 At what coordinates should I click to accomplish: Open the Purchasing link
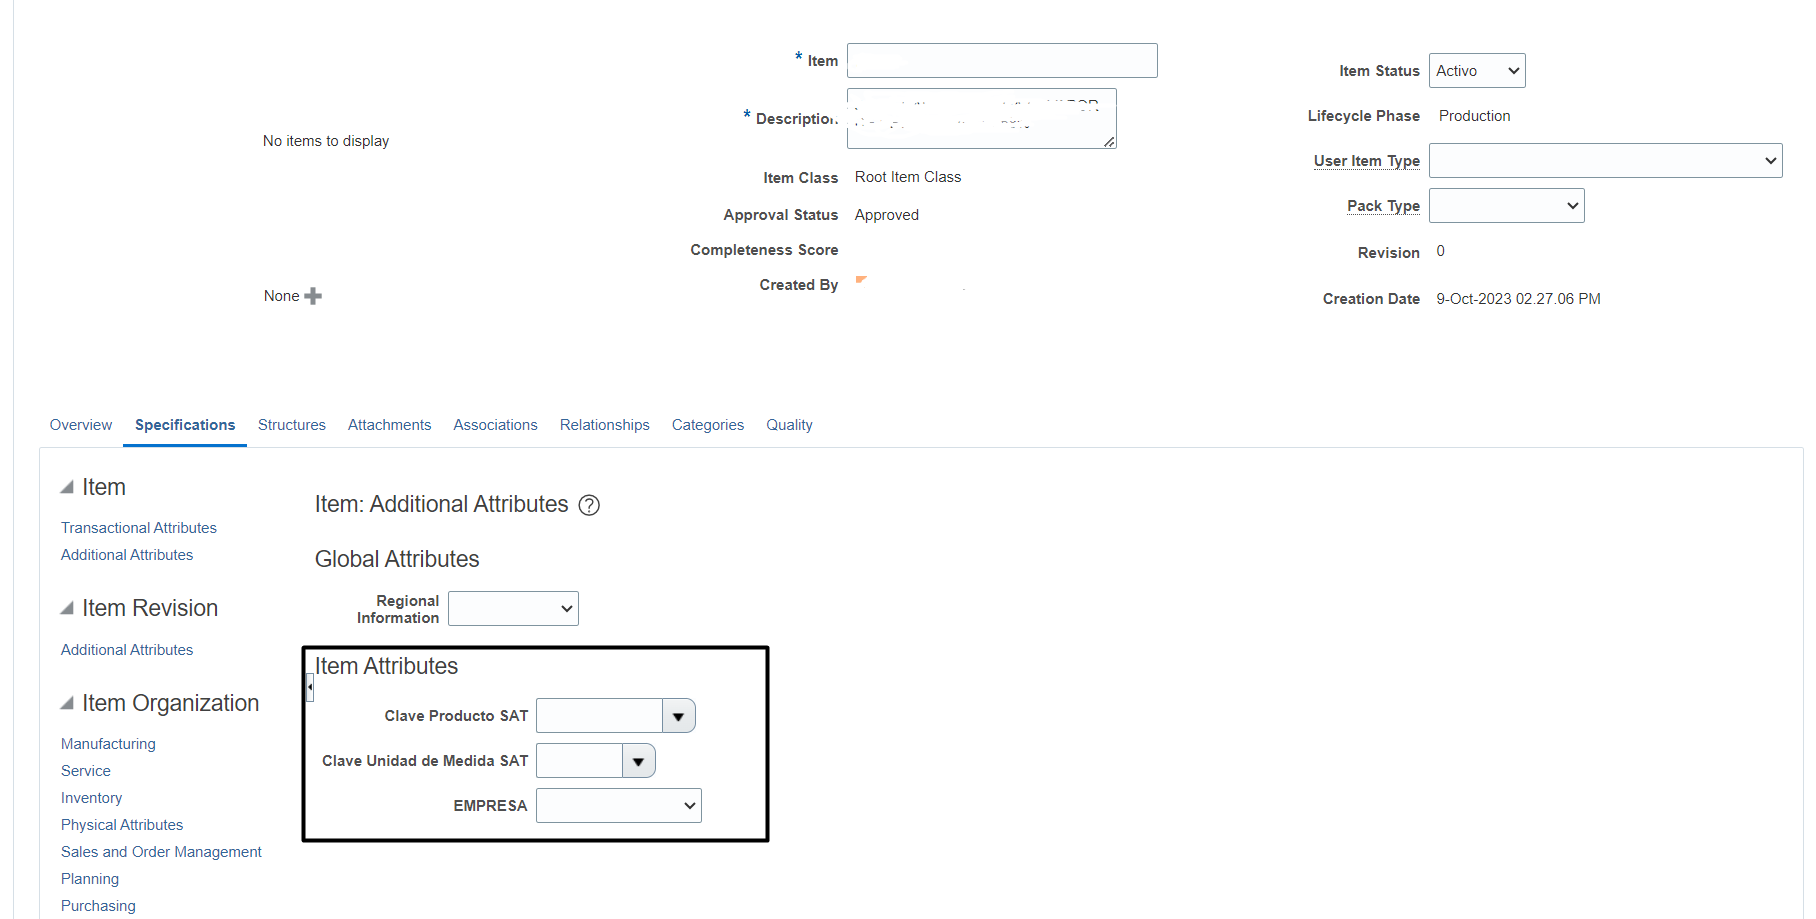coord(97,905)
